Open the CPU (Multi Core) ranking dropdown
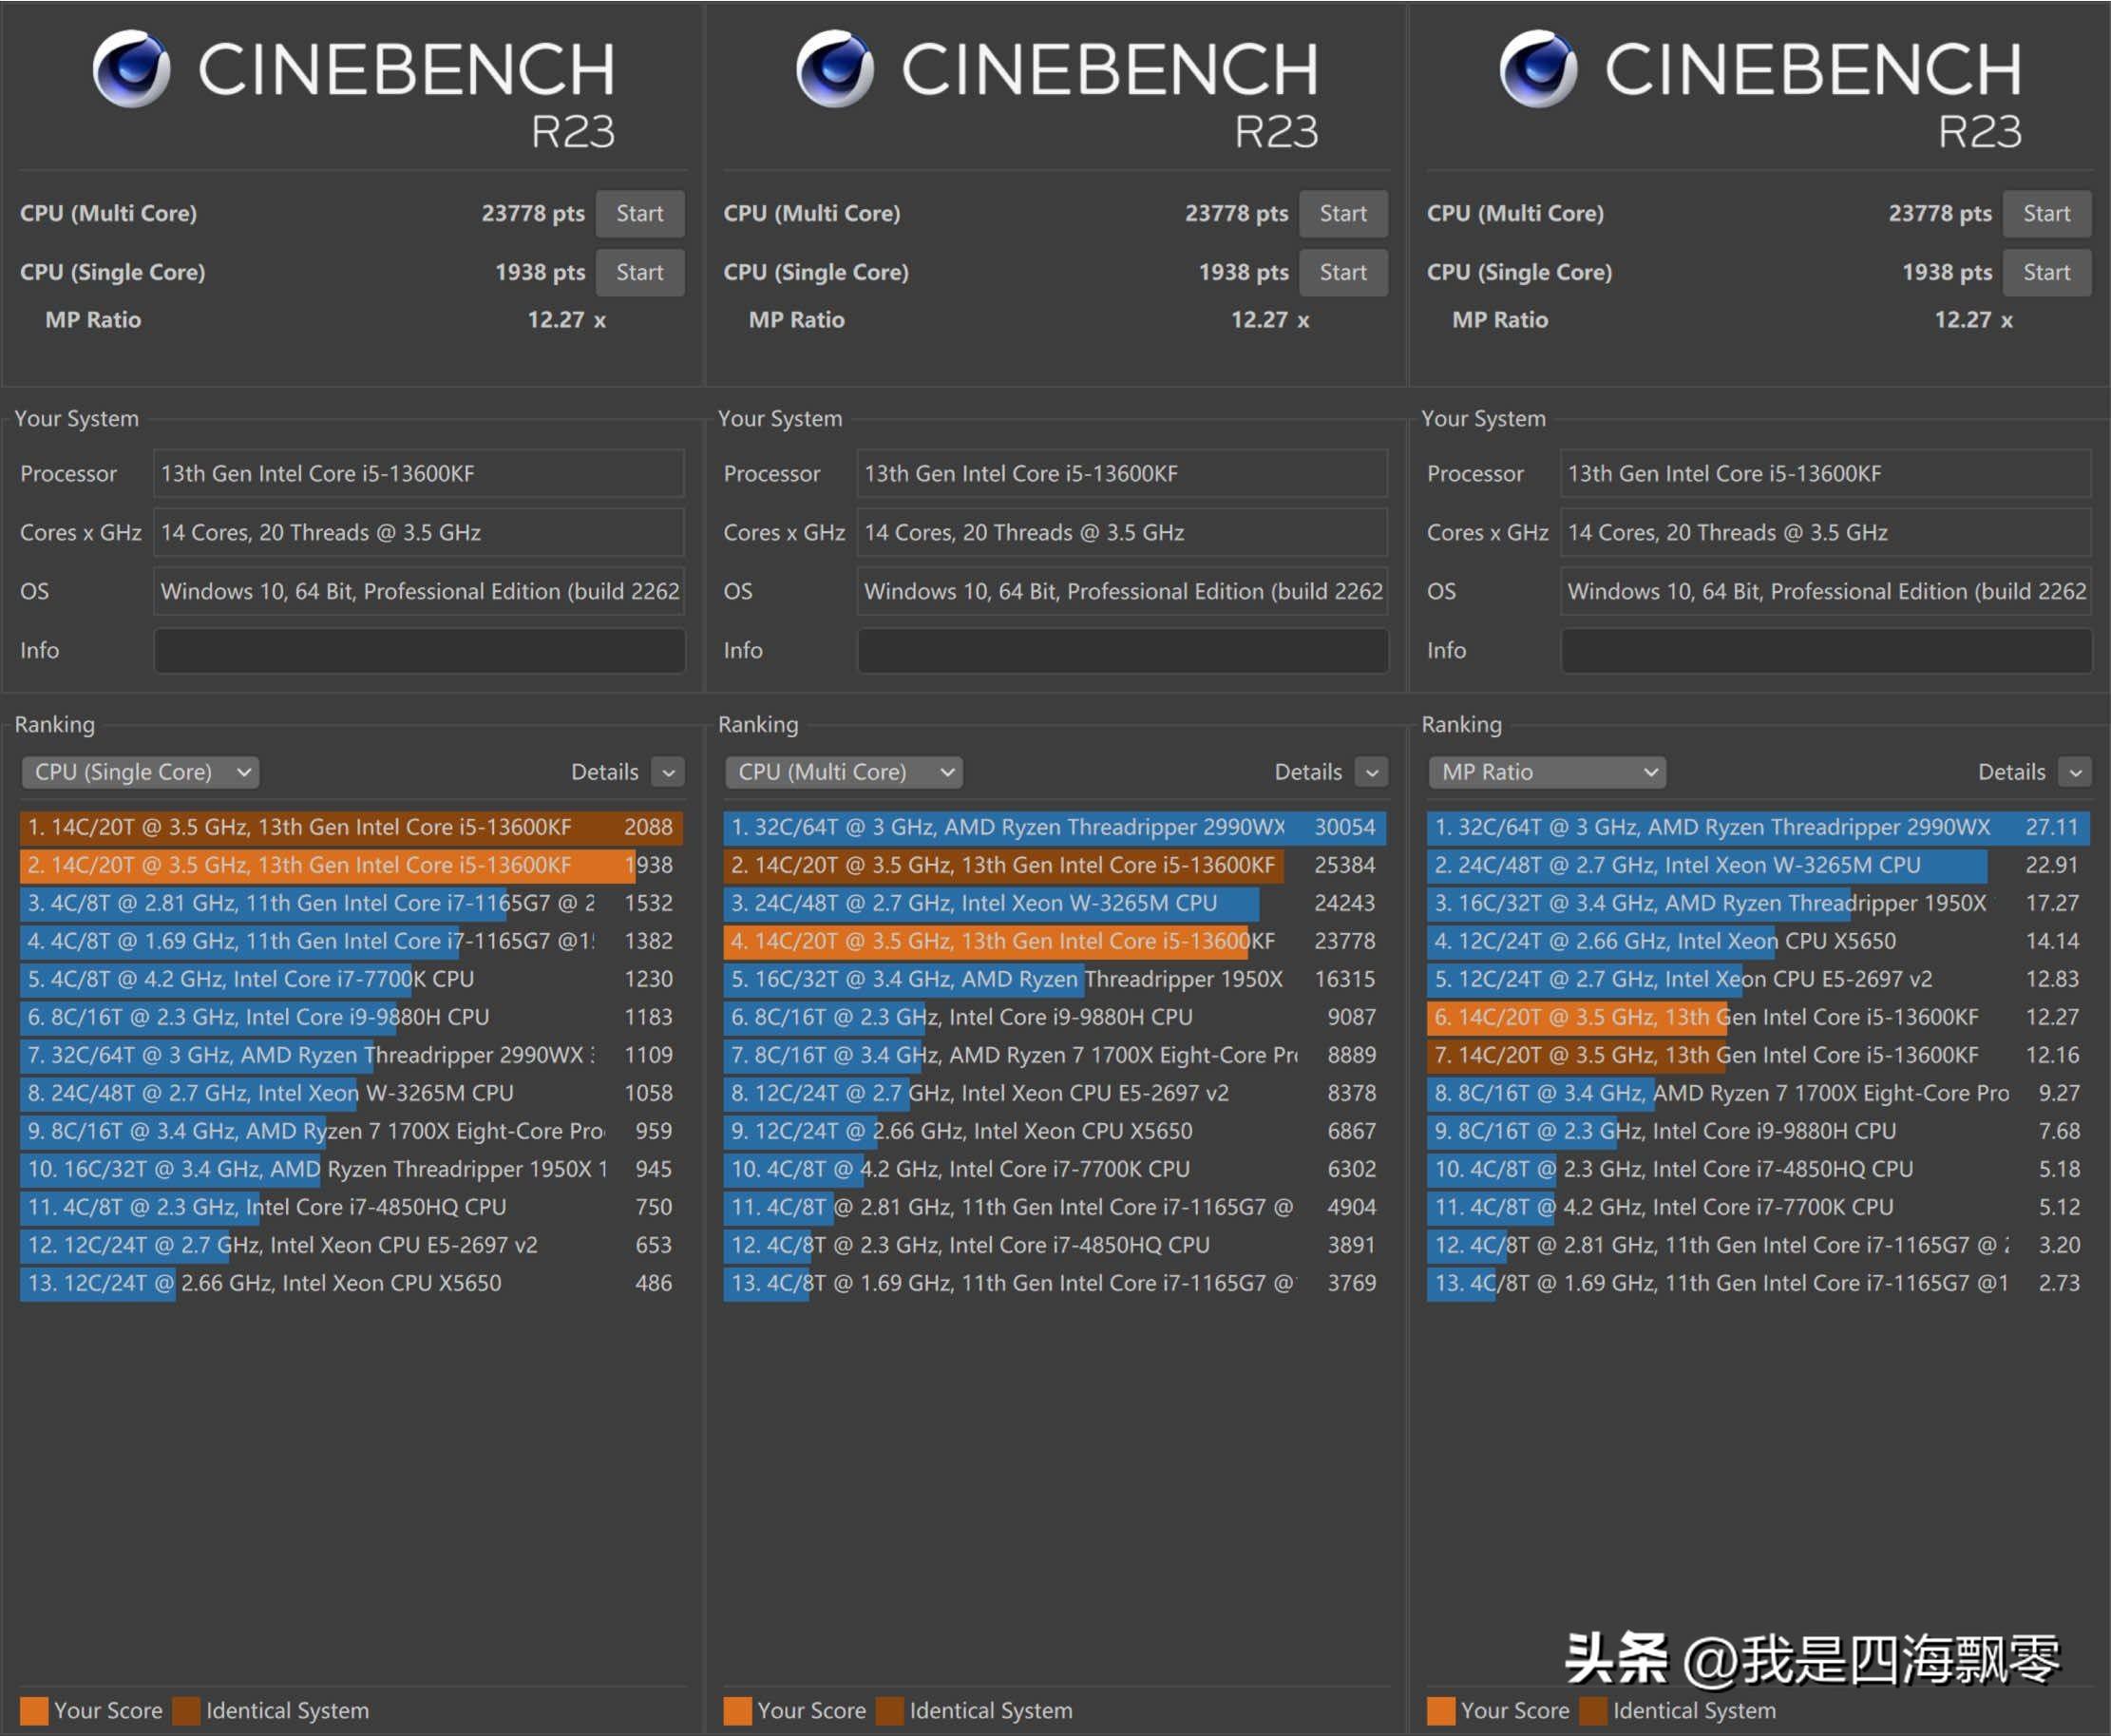This screenshot has width=2111, height=1736. (x=843, y=772)
